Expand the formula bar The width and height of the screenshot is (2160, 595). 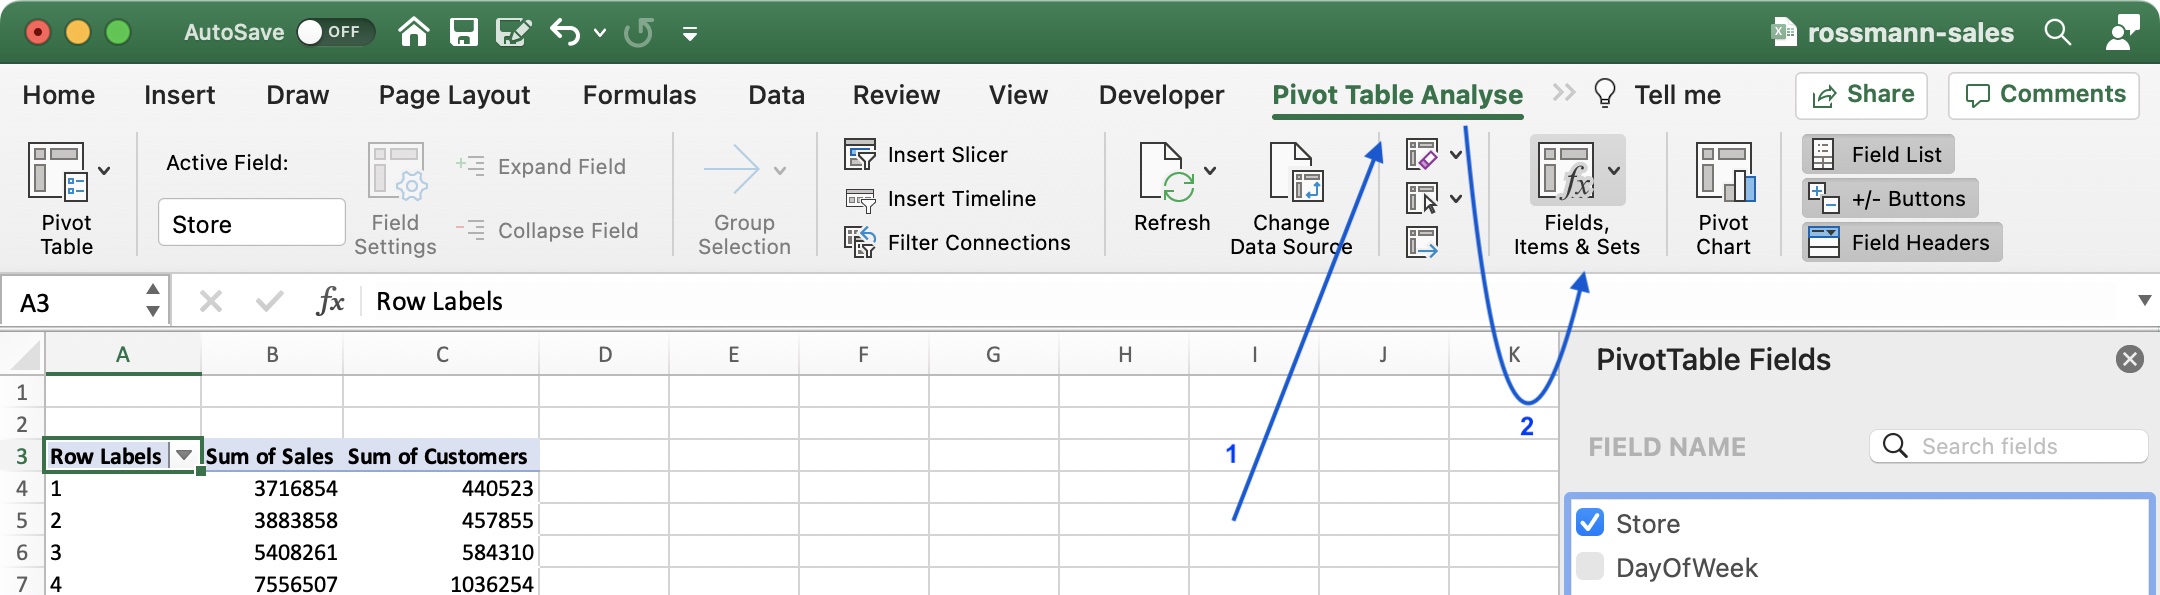click(2144, 300)
